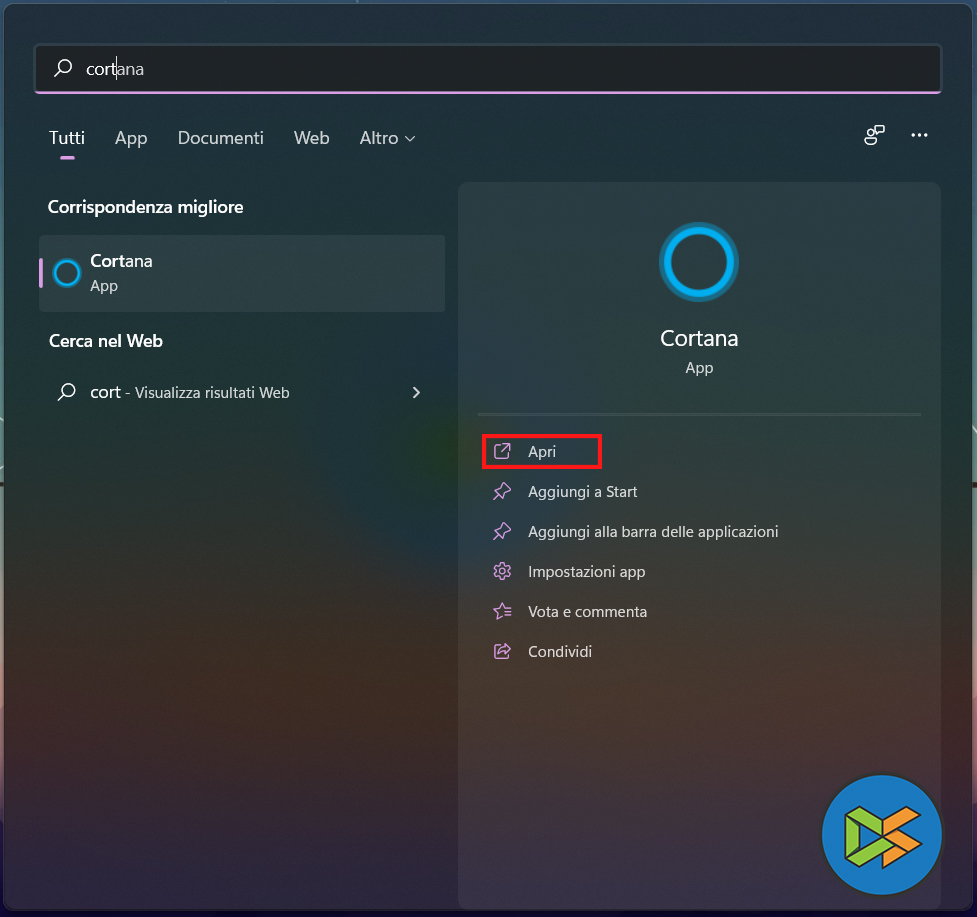Choose Condividi for Cortana
The width and height of the screenshot is (977, 917).
(x=560, y=652)
